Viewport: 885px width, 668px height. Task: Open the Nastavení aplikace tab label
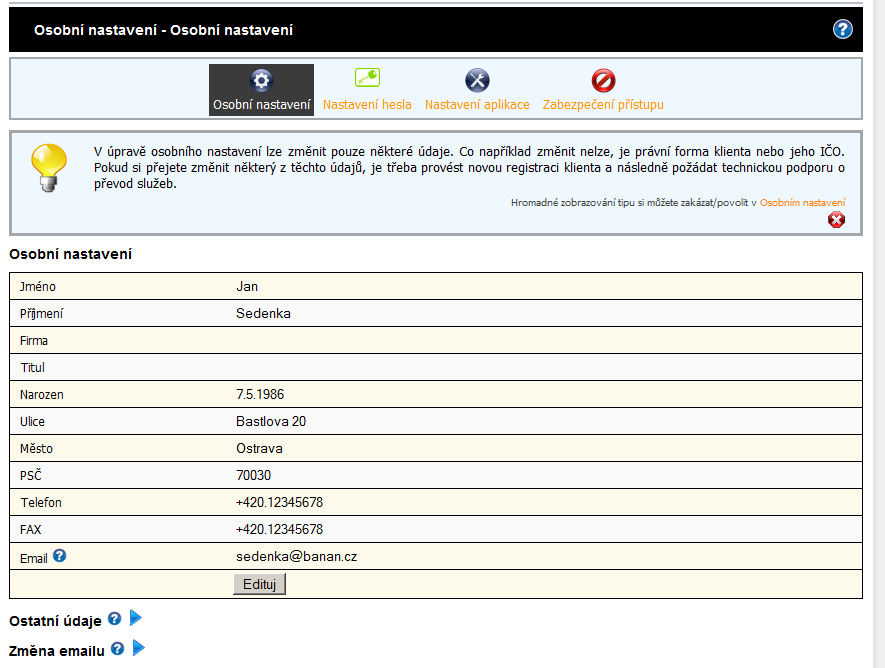[477, 104]
